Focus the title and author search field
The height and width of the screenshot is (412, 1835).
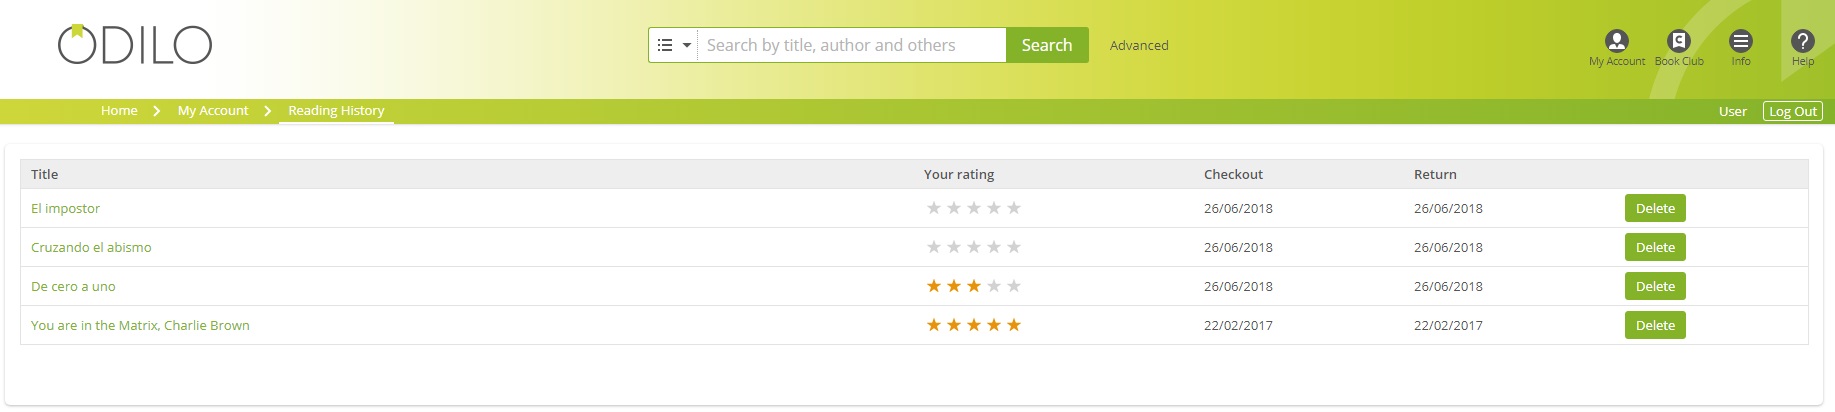tap(852, 45)
